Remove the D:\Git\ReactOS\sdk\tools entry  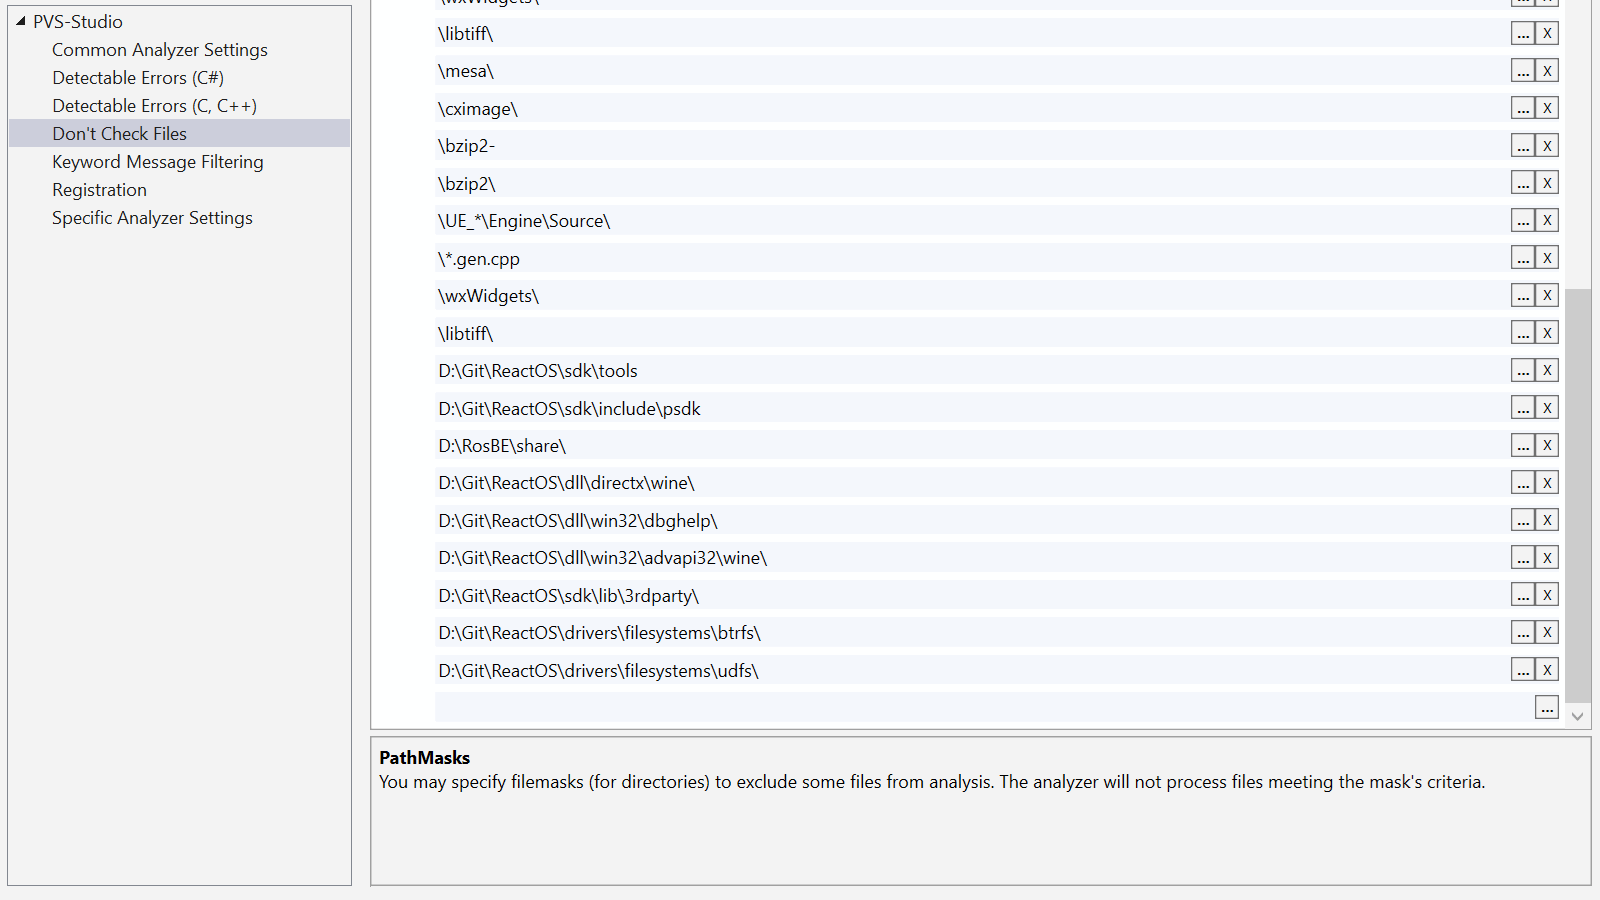1546,370
